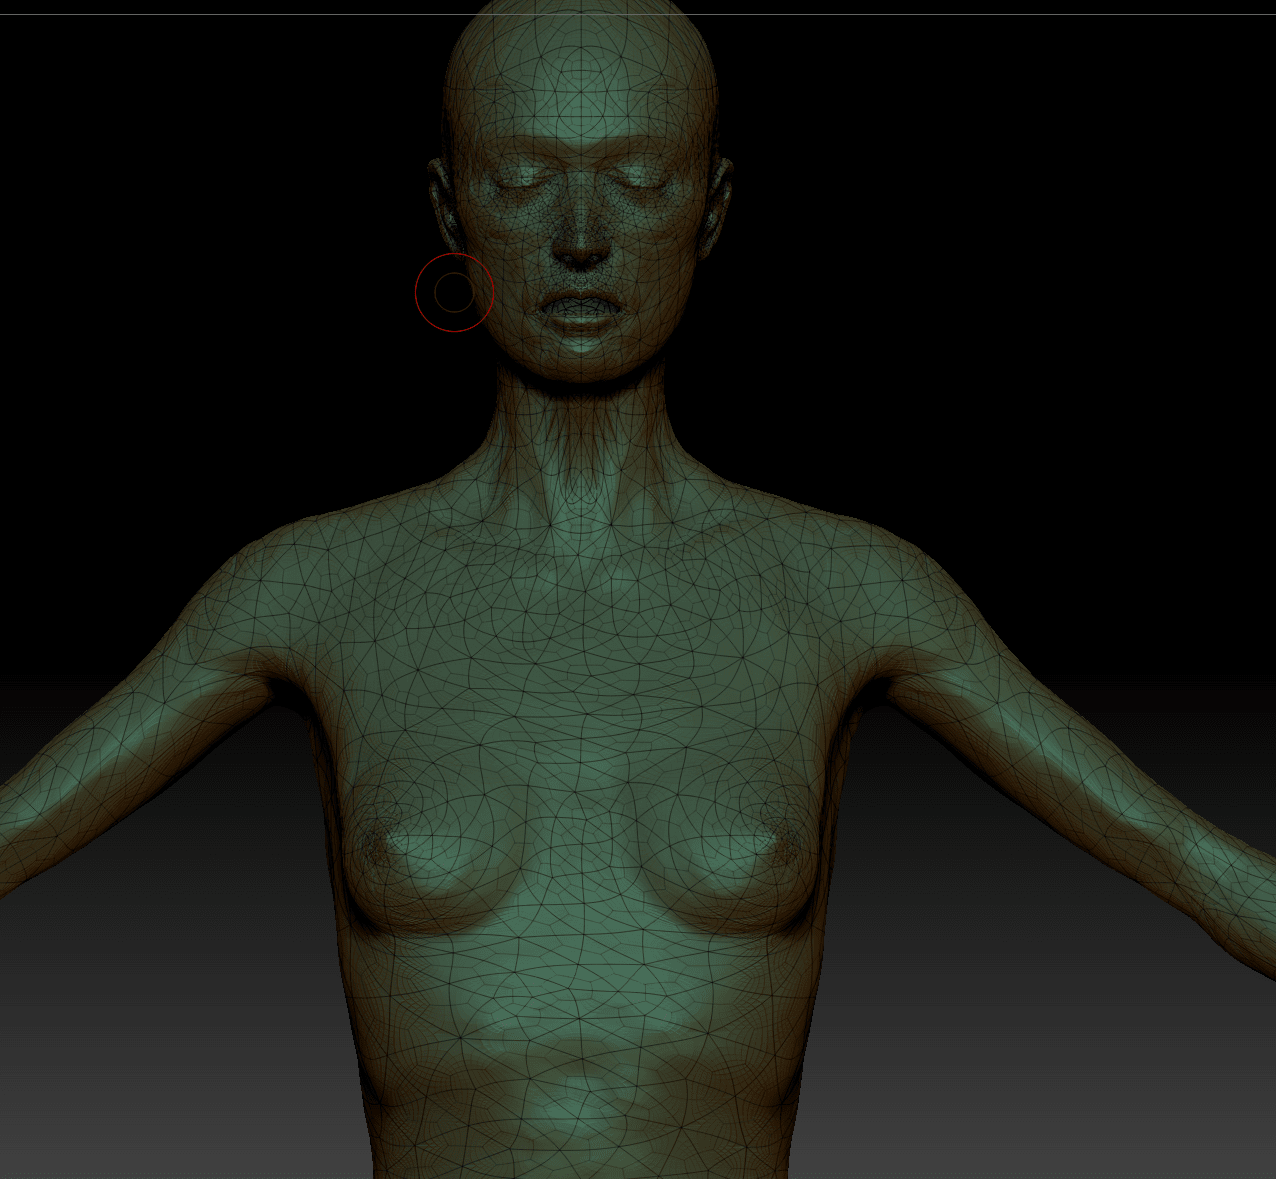Click the tip of the model's nose
Screen dimensions: 1276x1179
point(578,250)
